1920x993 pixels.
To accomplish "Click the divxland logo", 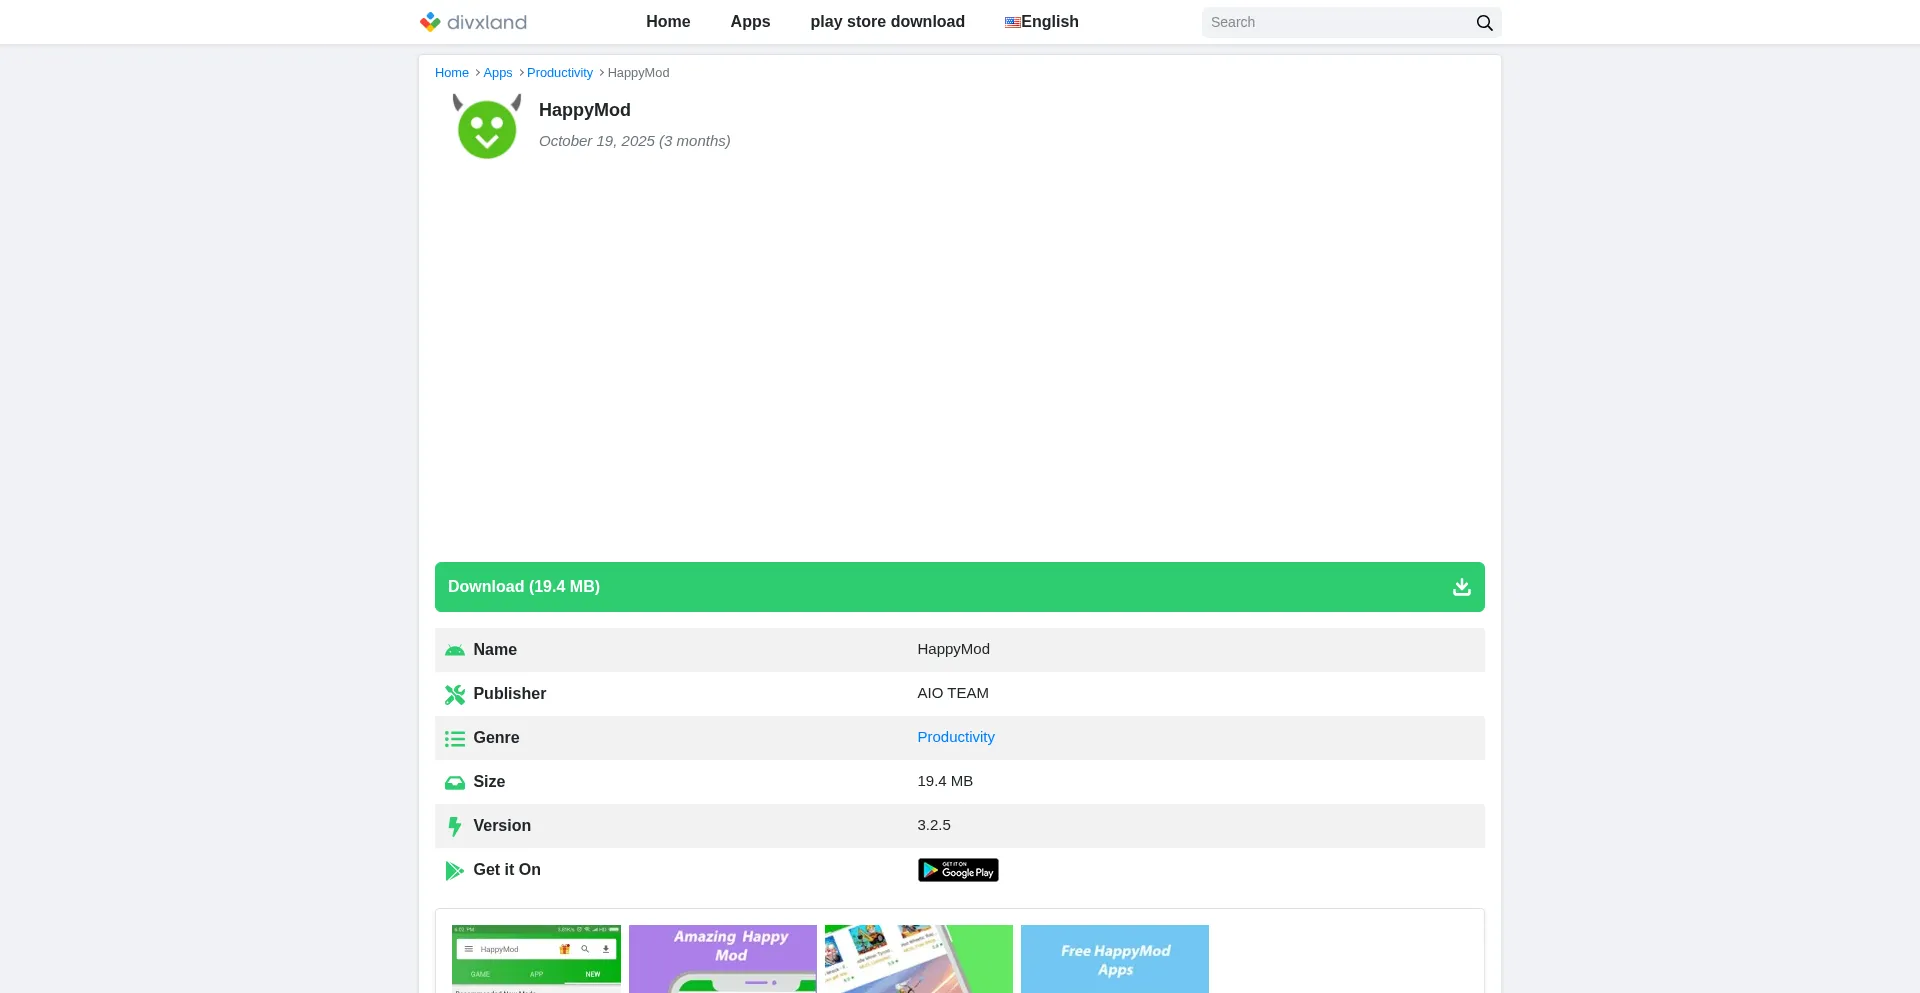I will [473, 22].
